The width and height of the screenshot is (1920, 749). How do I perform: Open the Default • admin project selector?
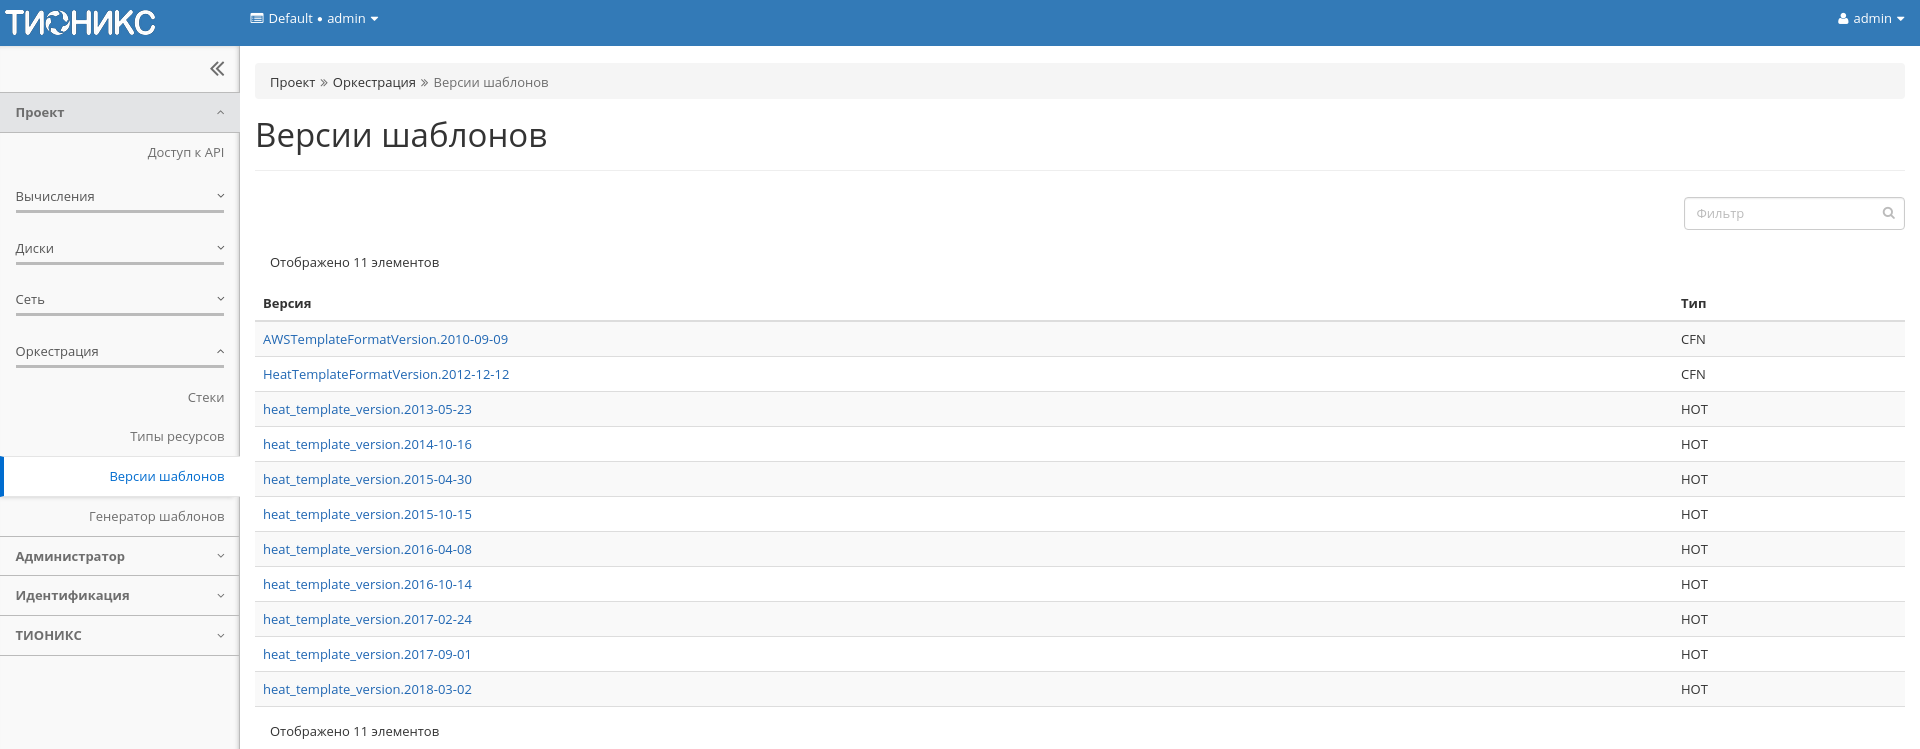[x=314, y=19]
